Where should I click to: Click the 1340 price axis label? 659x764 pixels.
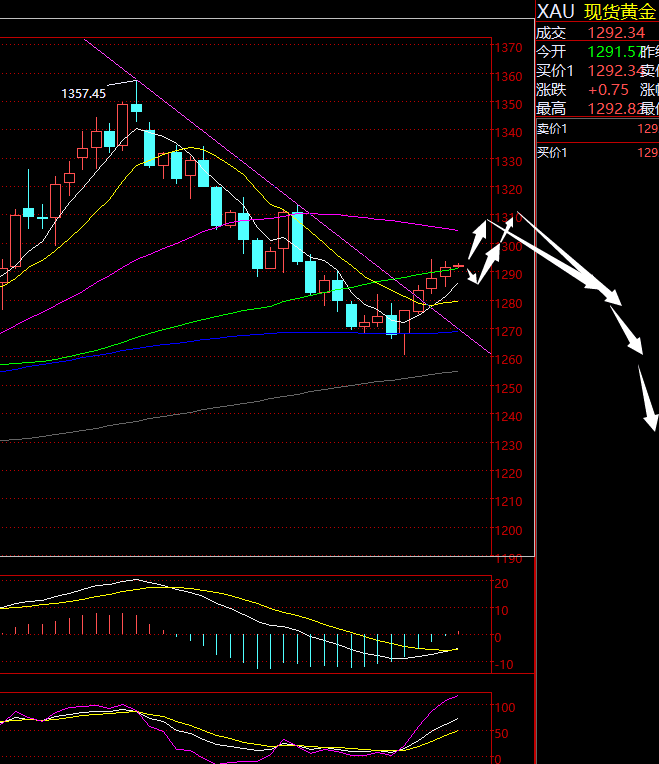tap(508, 133)
